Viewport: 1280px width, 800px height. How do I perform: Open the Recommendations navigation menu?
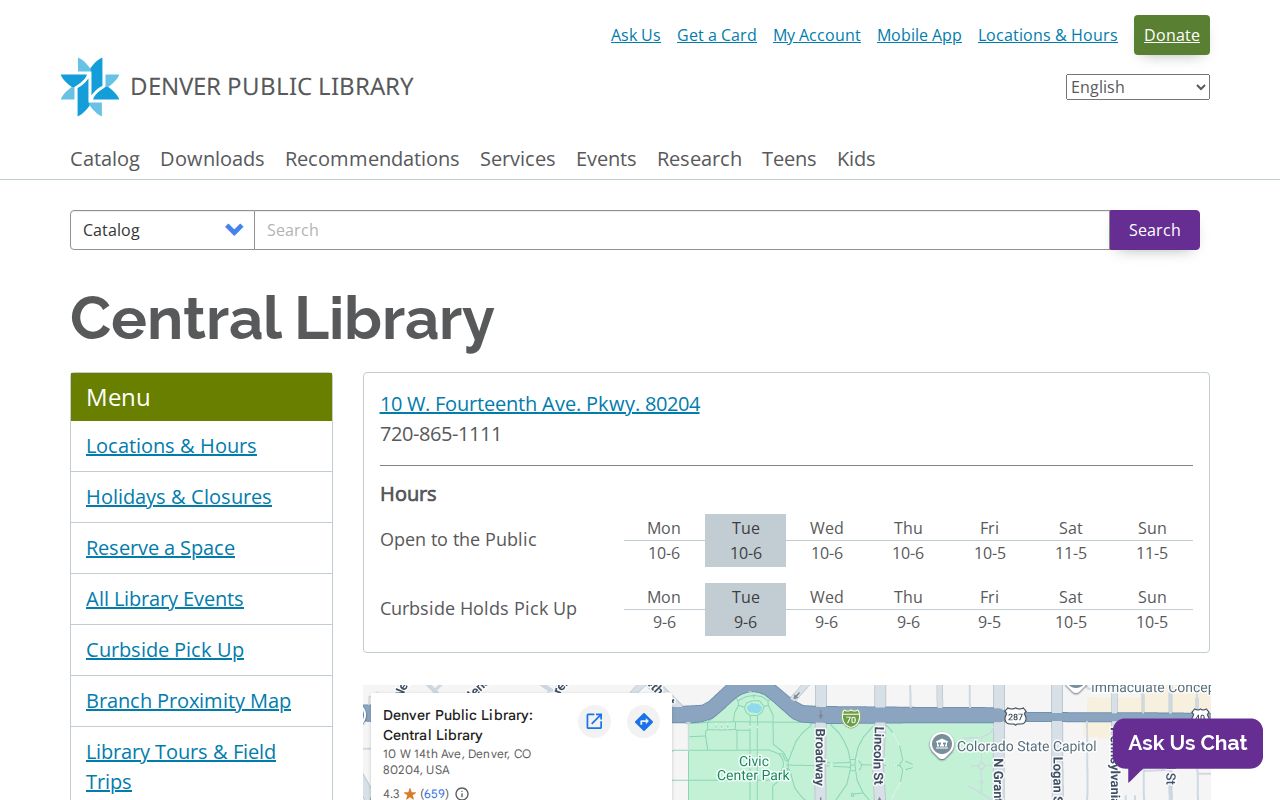point(372,159)
